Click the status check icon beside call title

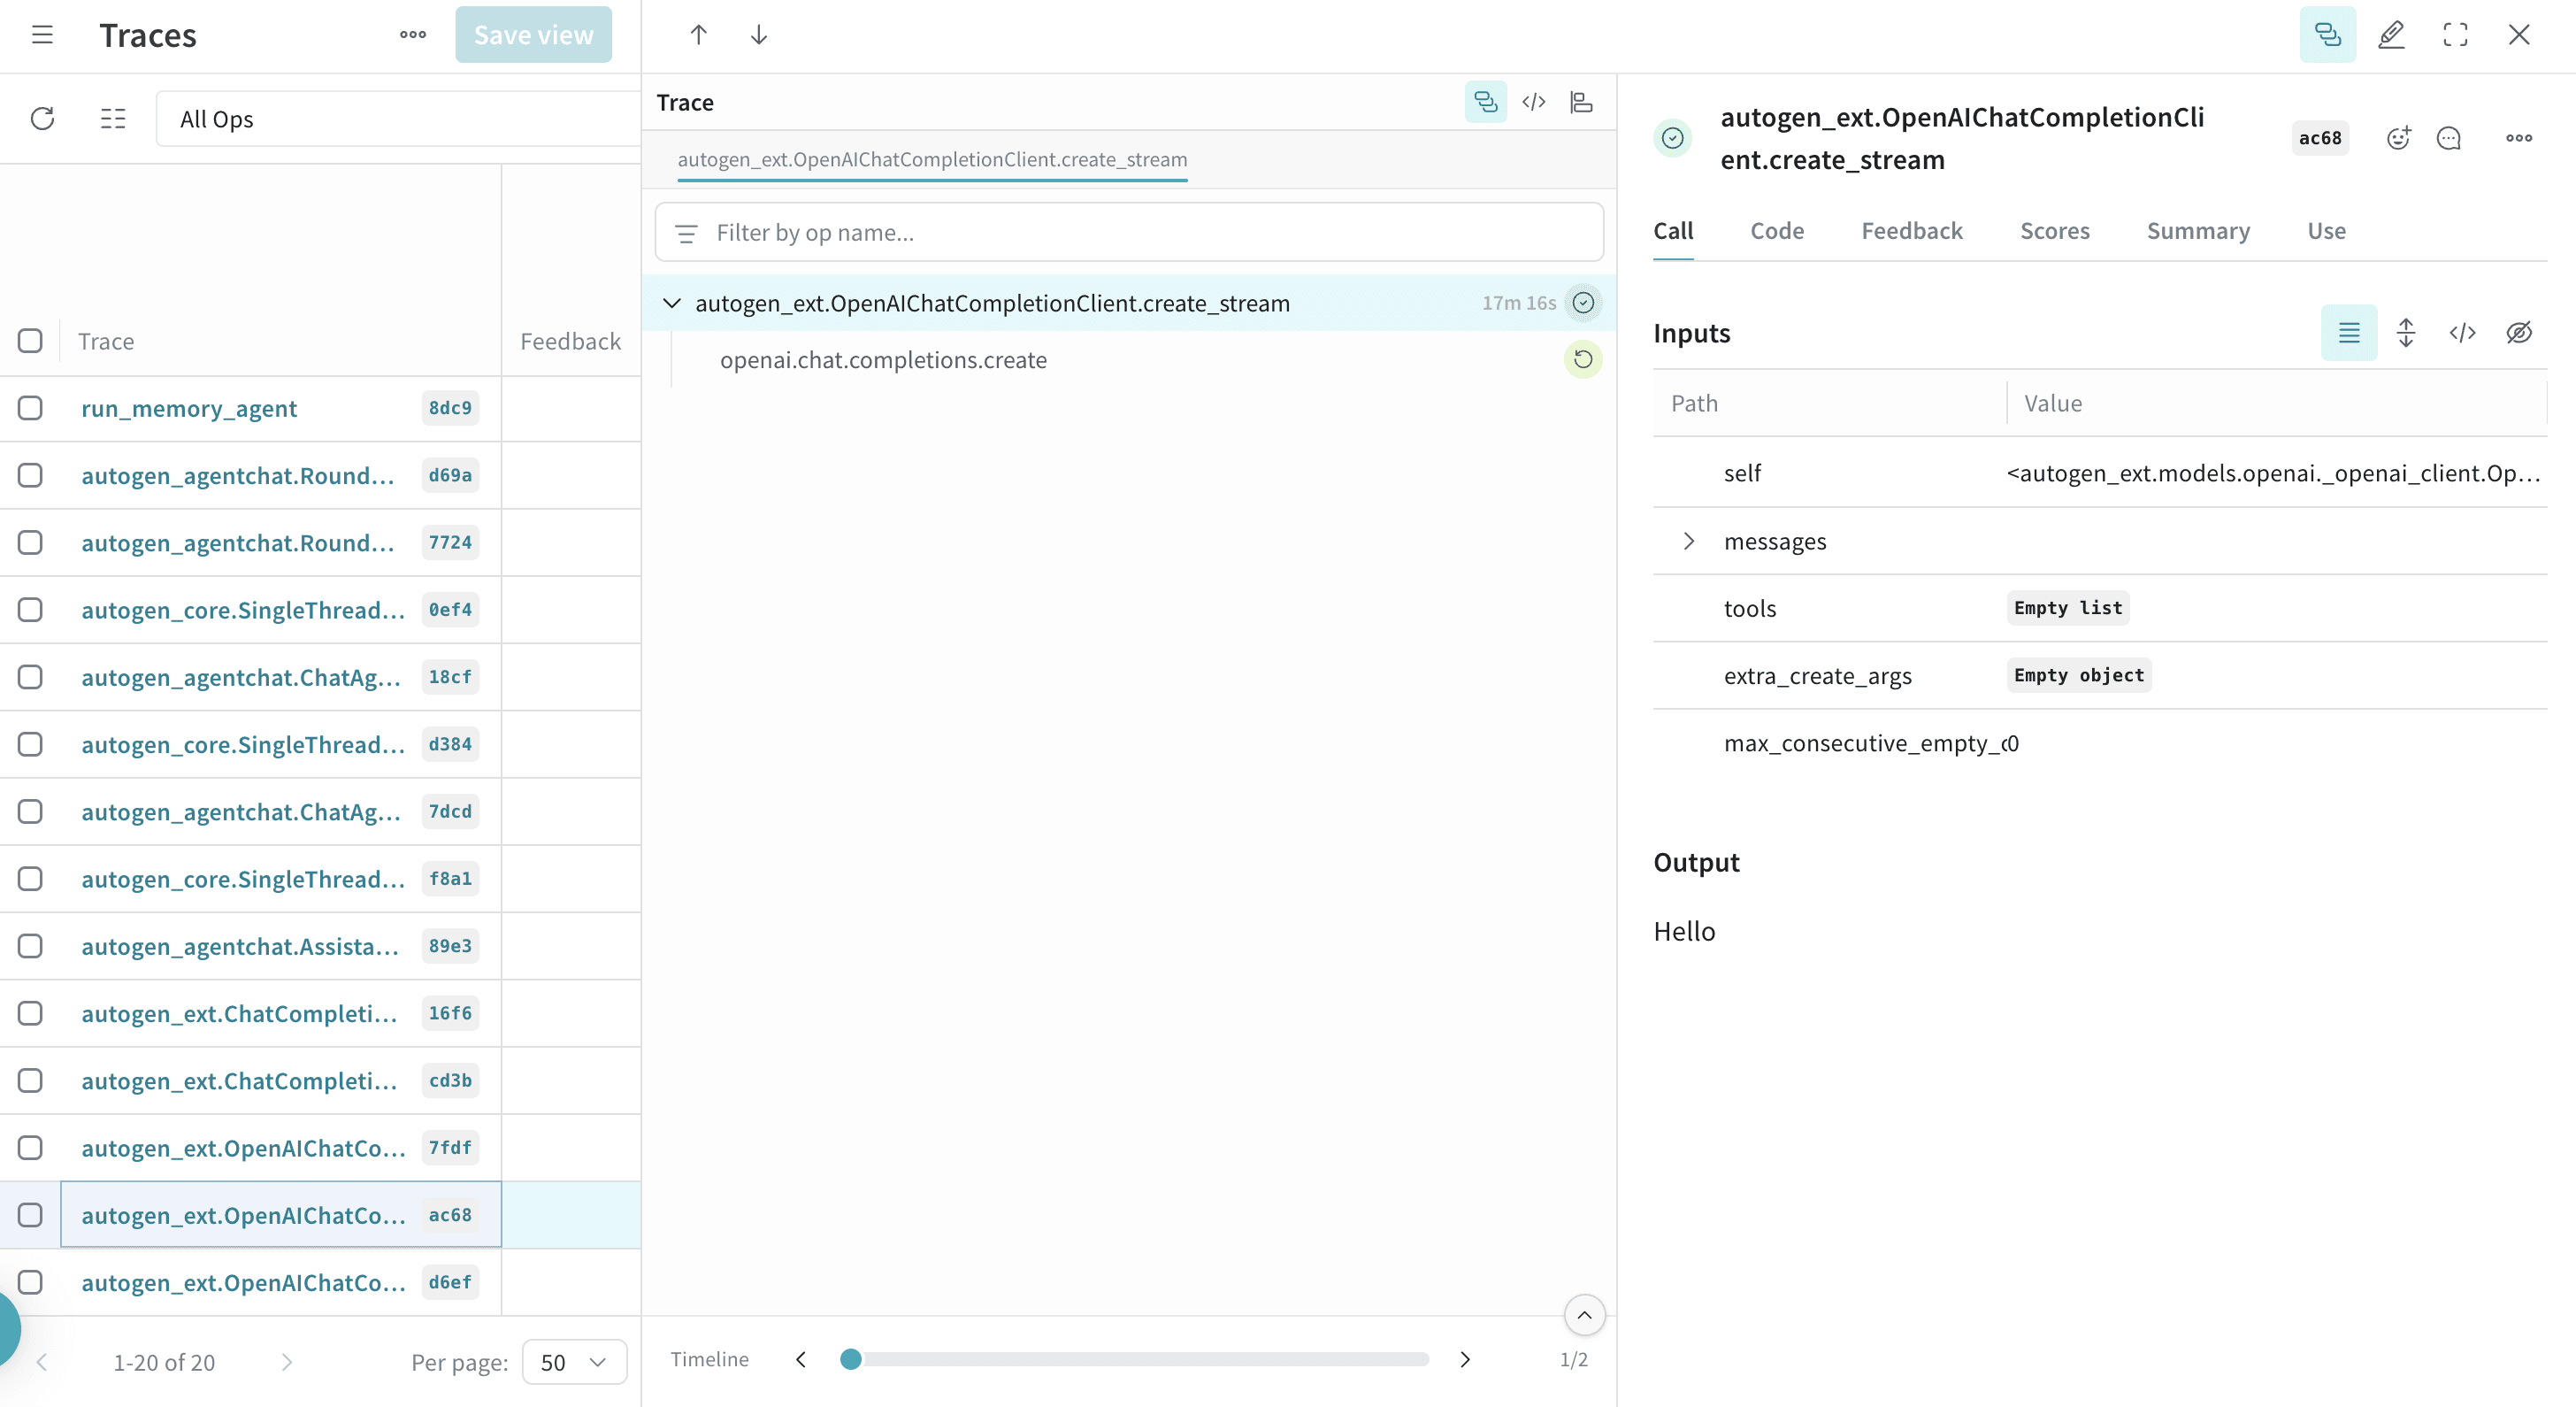coord(1673,138)
